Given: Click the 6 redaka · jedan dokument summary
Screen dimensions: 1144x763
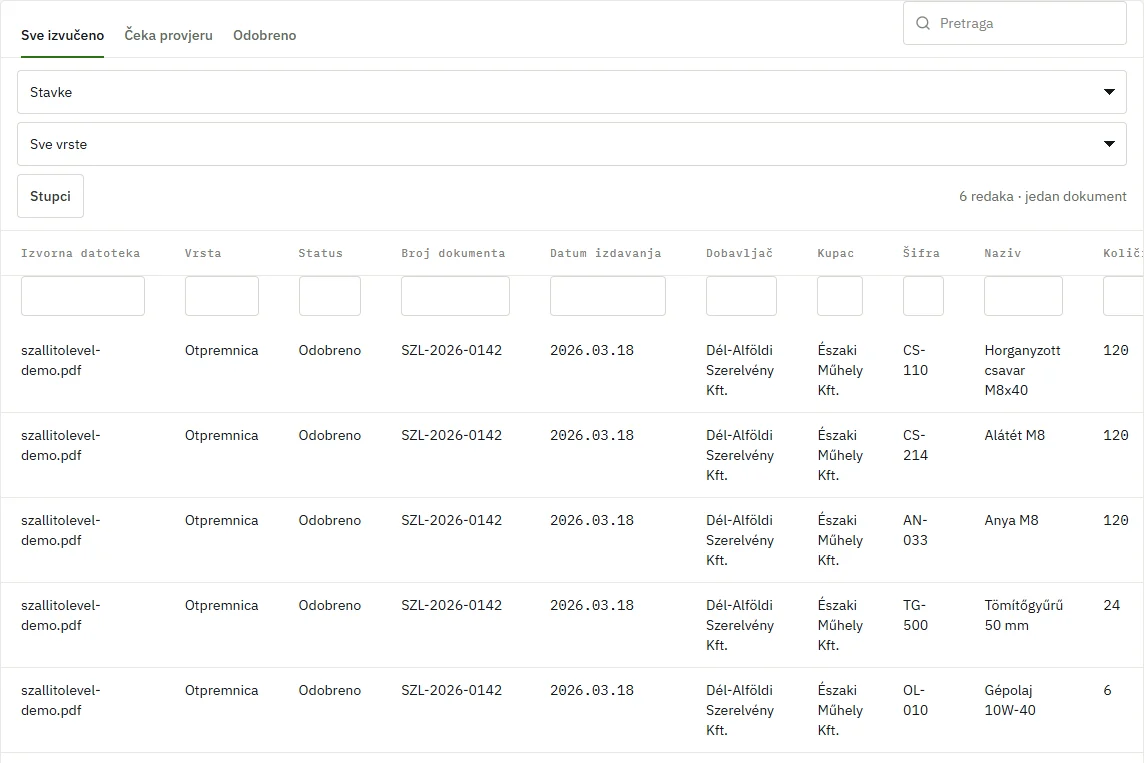Looking at the screenshot, I should coord(1043,196).
